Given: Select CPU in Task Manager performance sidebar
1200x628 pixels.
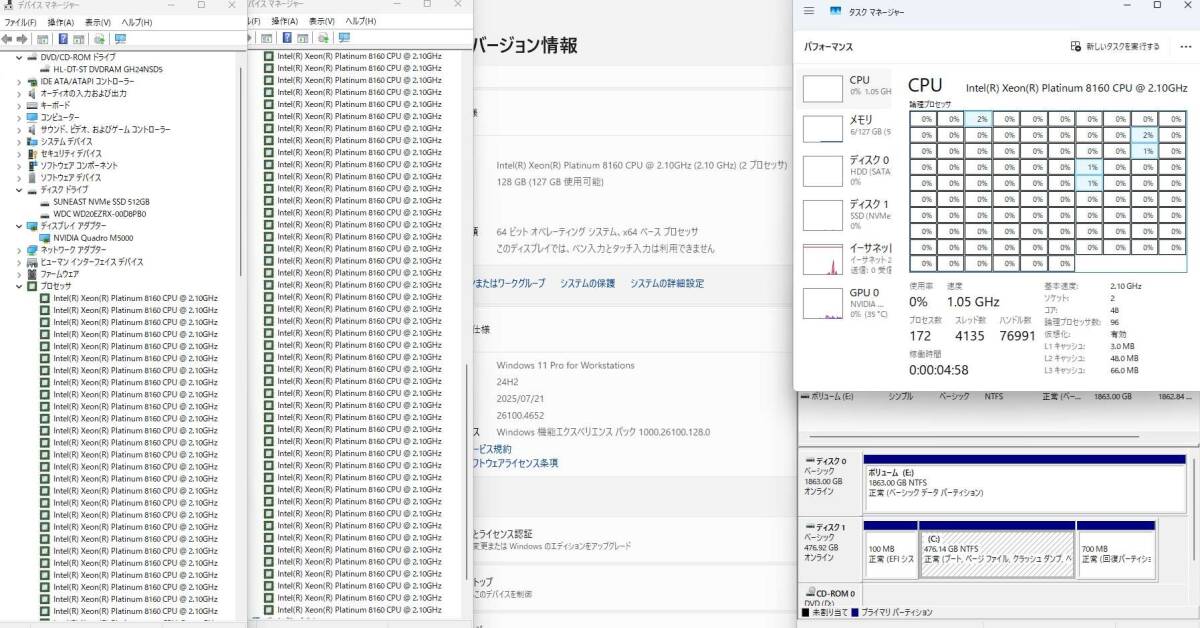Looking at the screenshot, I should [848, 87].
